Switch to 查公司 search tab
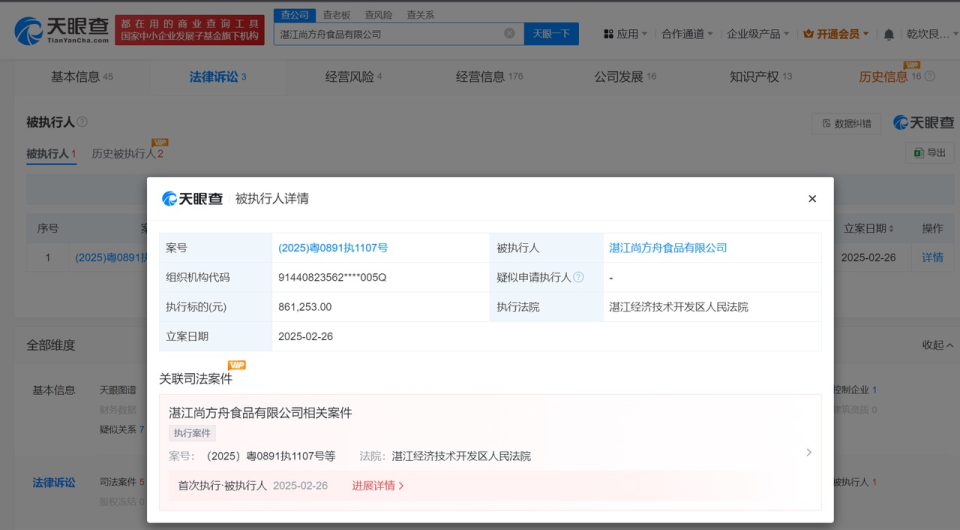The image size is (960, 530). click(x=294, y=15)
